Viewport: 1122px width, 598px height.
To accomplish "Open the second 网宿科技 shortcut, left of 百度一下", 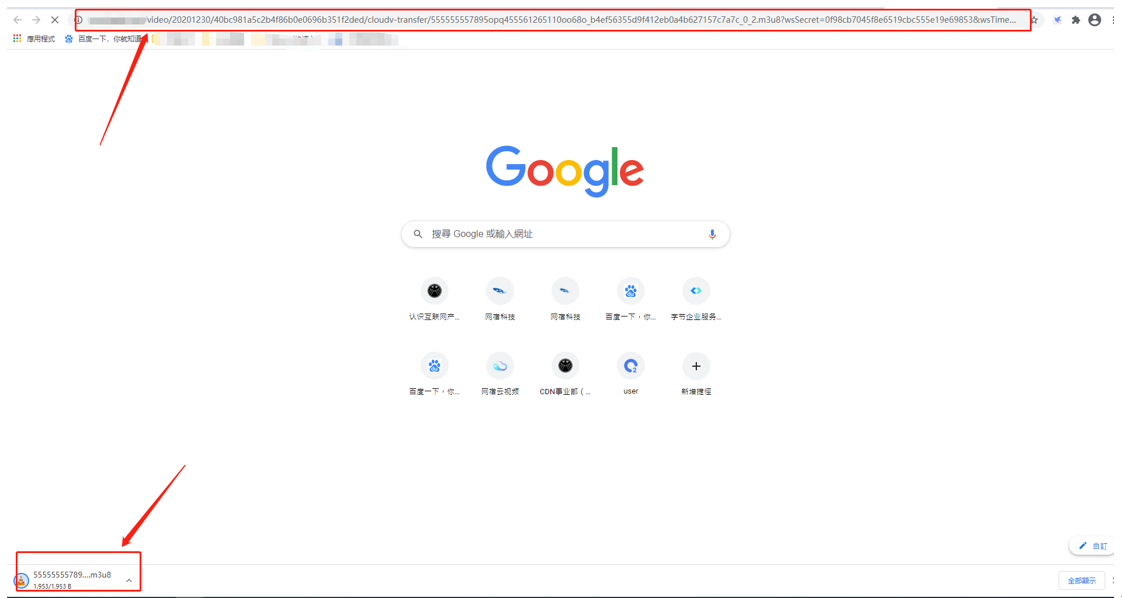I will pyautogui.click(x=565, y=299).
